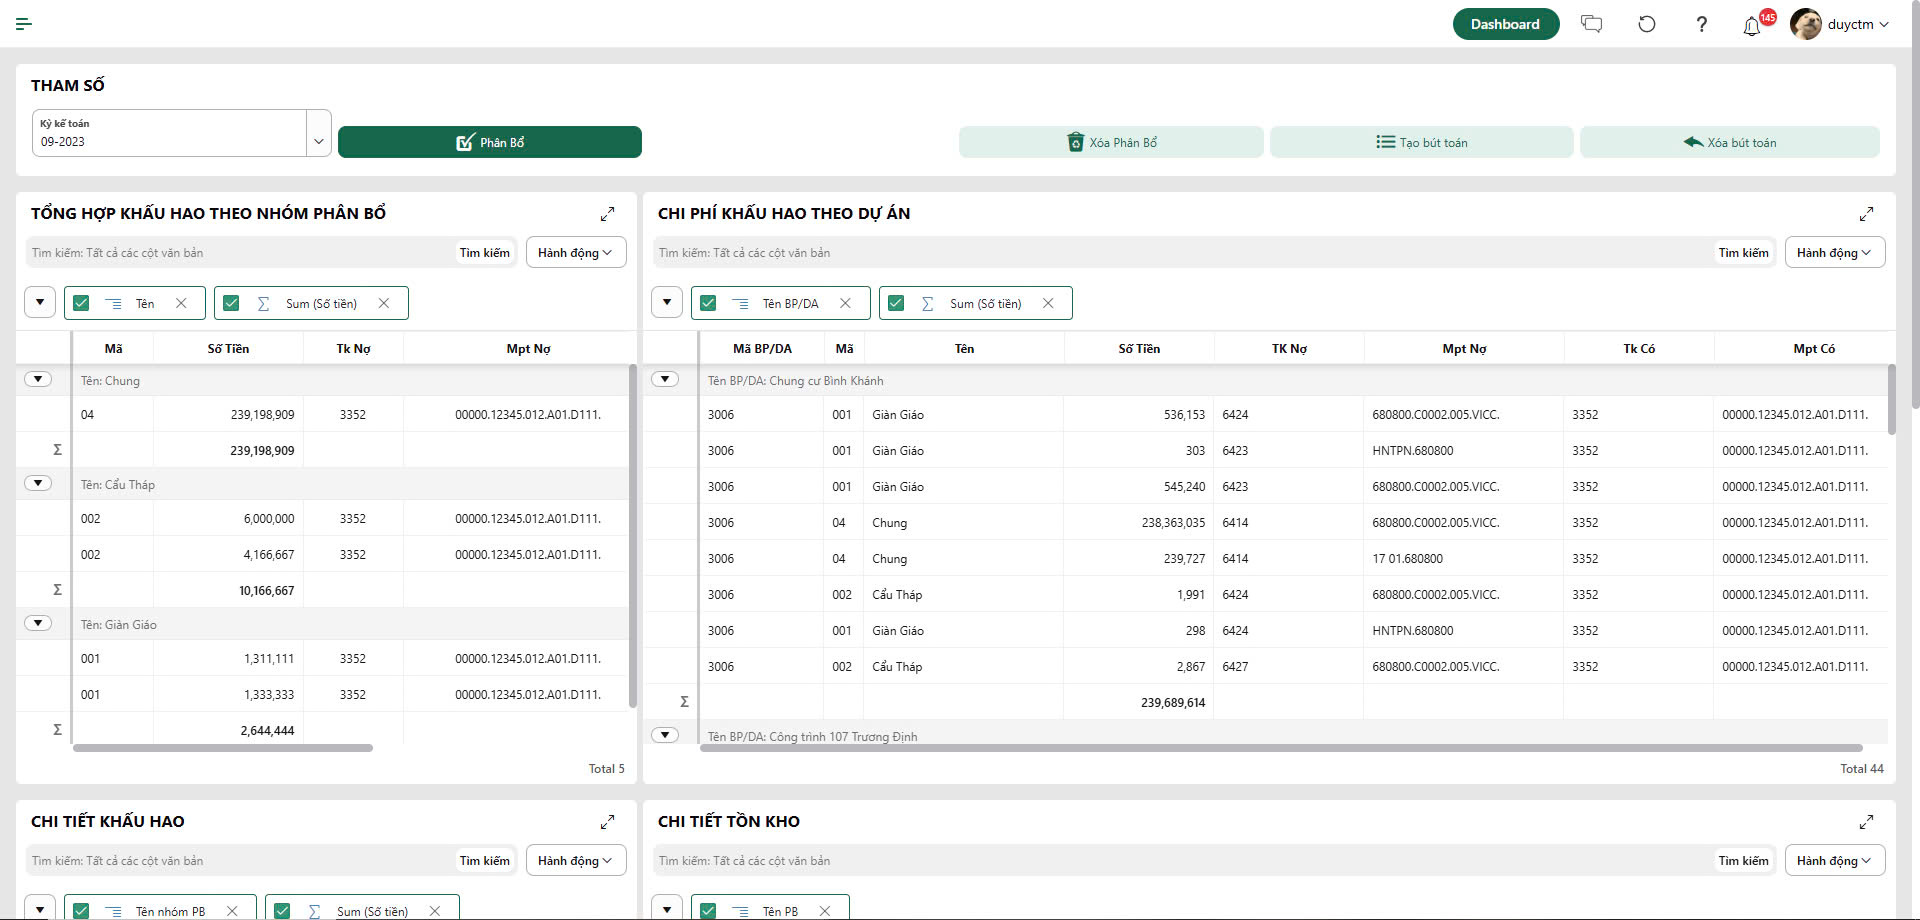The height and width of the screenshot is (920, 1920).
Task: Collapse control breaks bar in project panel
Action: click(x=667, y=302)
